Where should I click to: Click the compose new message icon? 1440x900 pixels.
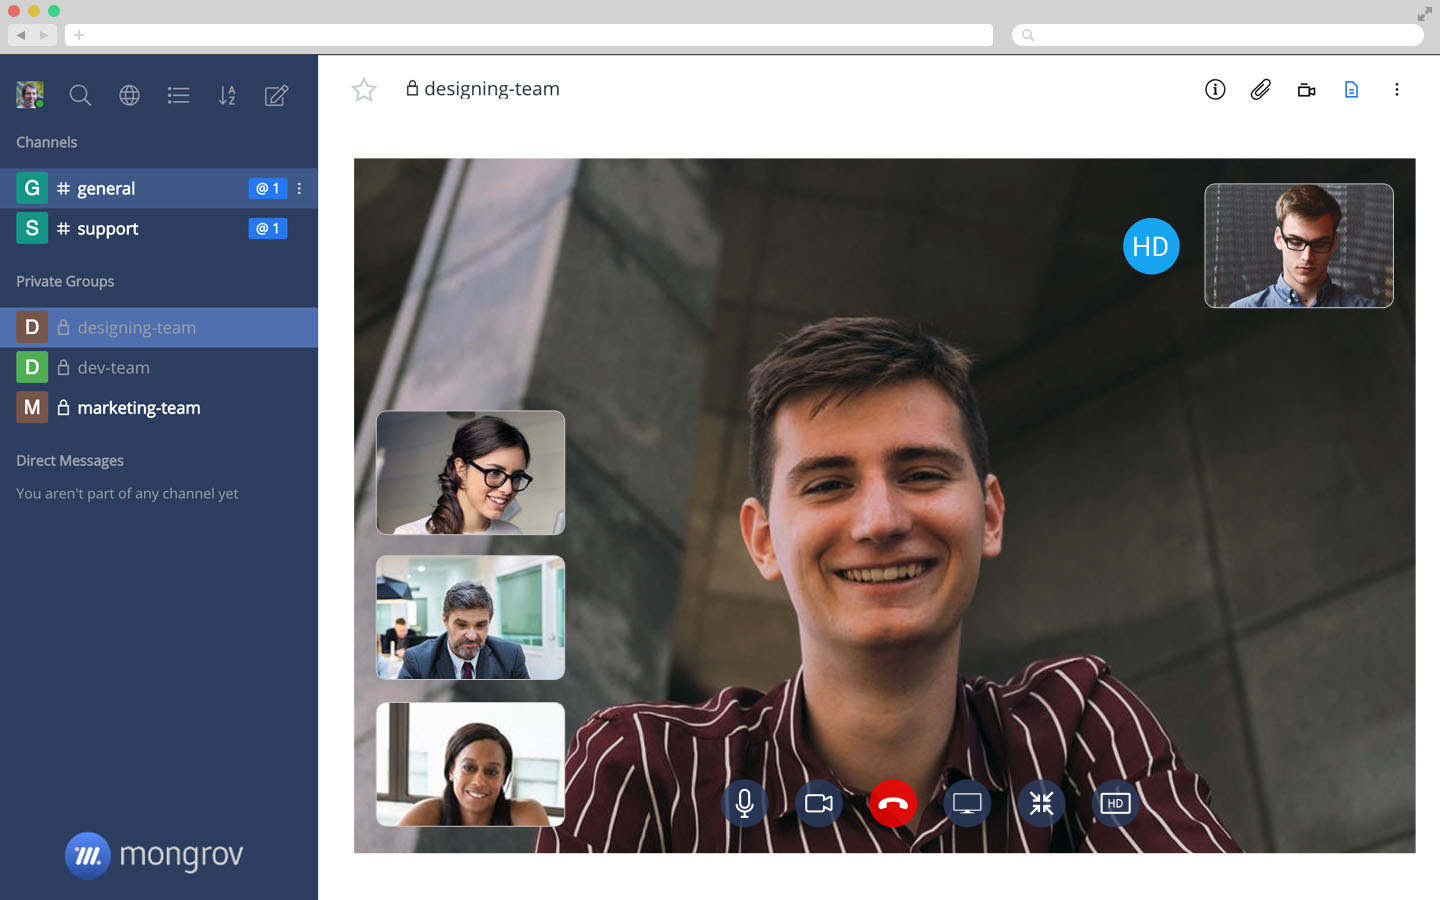click(x=276, y=95)
